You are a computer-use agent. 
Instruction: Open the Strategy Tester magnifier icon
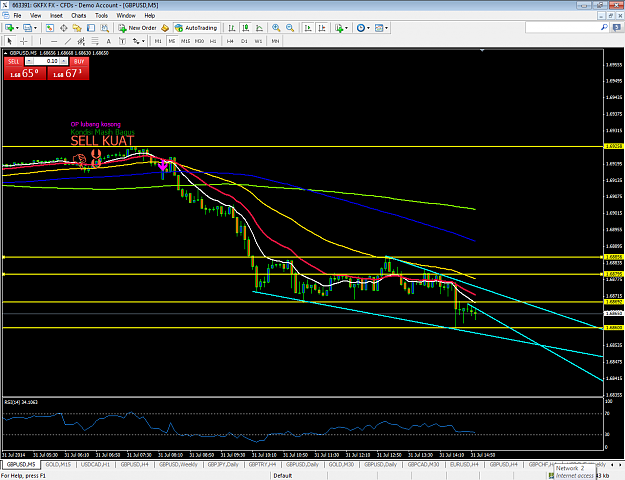click(x=104, y=28)
